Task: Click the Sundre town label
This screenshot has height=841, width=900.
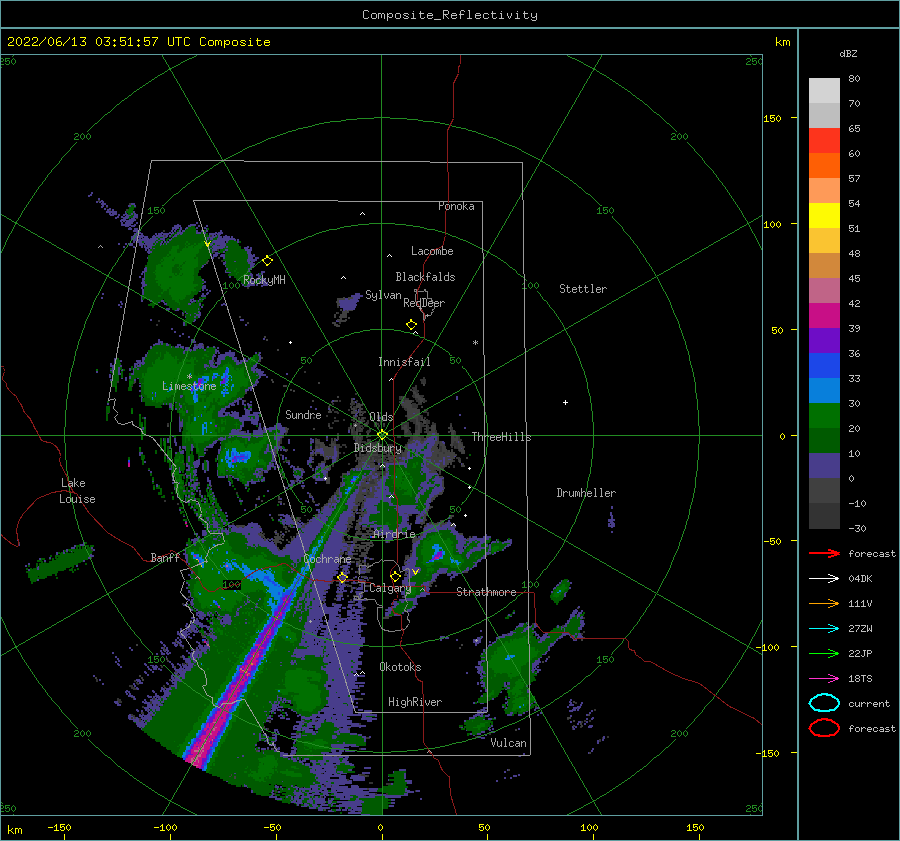Action: point(303,414)
